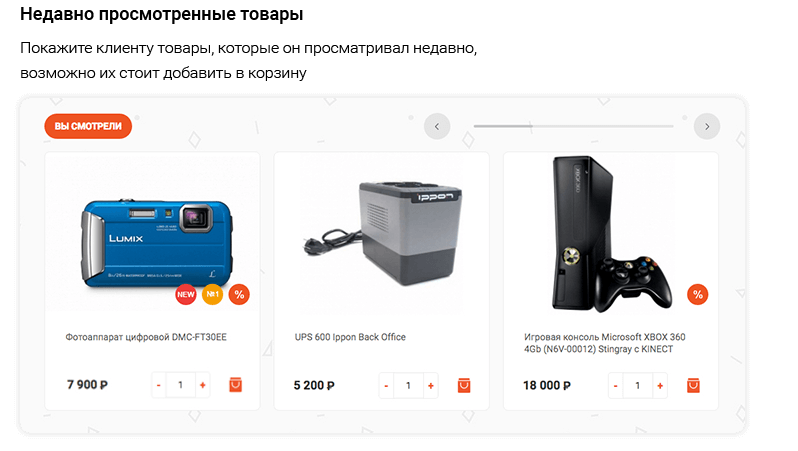Add XBOX 360 console to cart icon
798x451 pixels.
tap(693, 385)
